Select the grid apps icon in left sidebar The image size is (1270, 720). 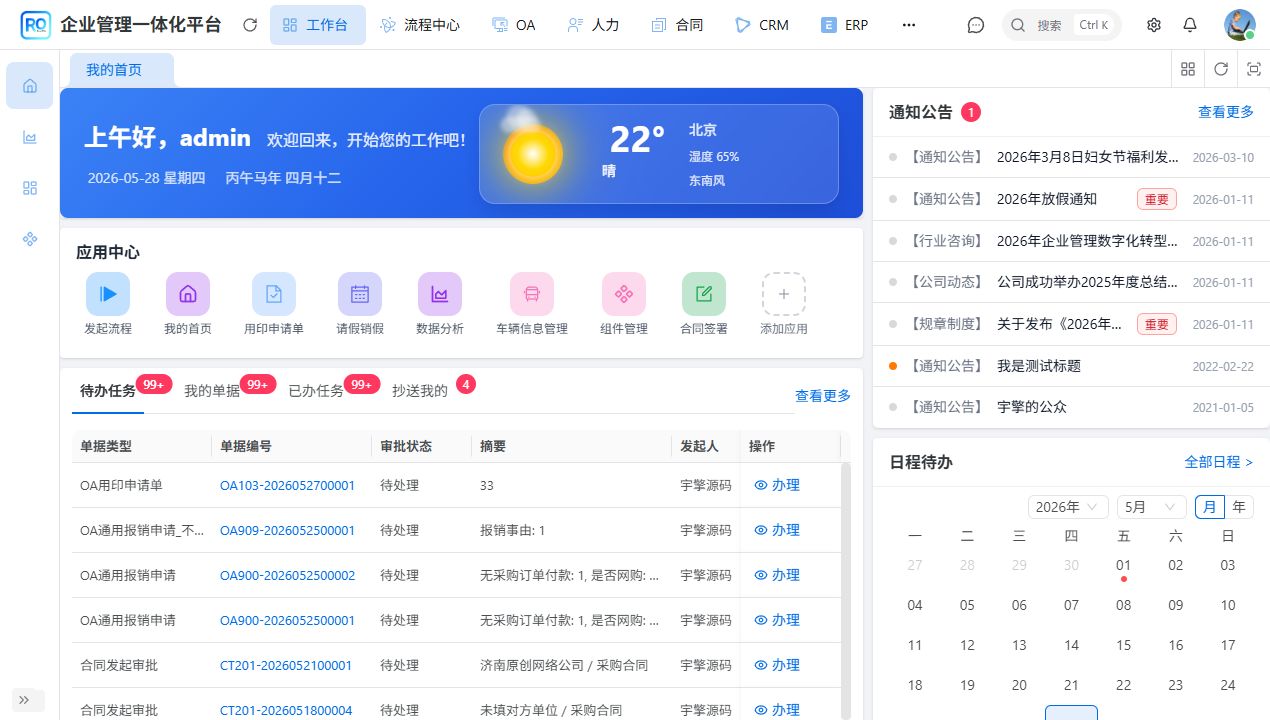30,188
